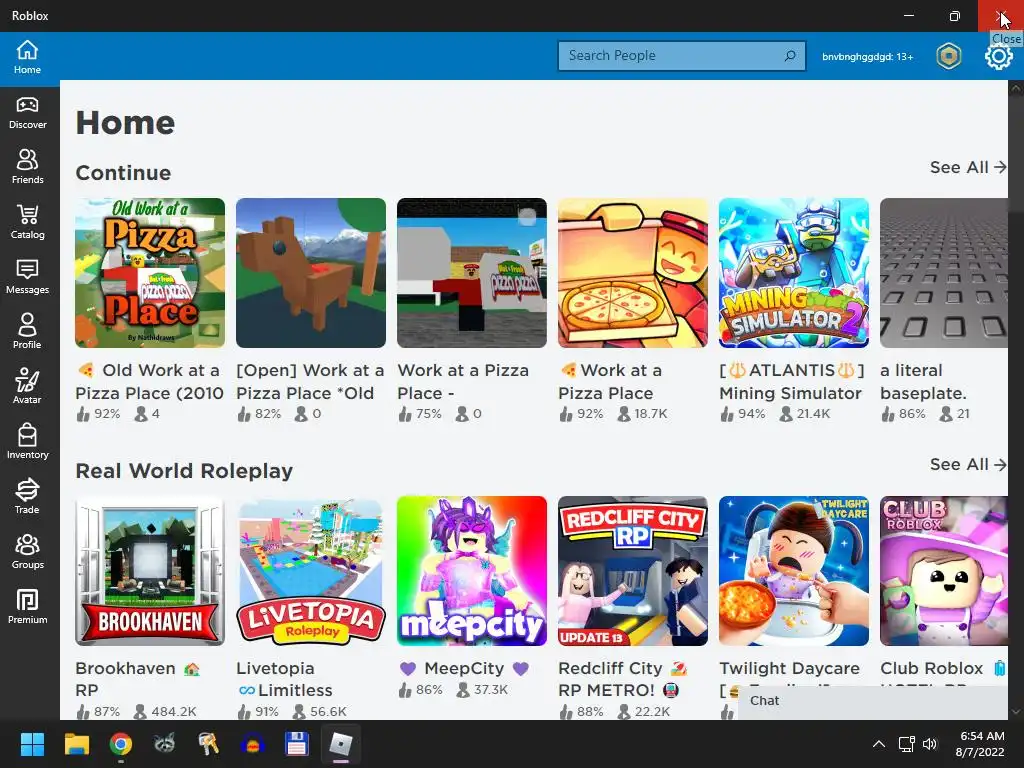Open File Explorer from taskbar
Viewport: 1024px width, 768px height.
coord(76,744)
